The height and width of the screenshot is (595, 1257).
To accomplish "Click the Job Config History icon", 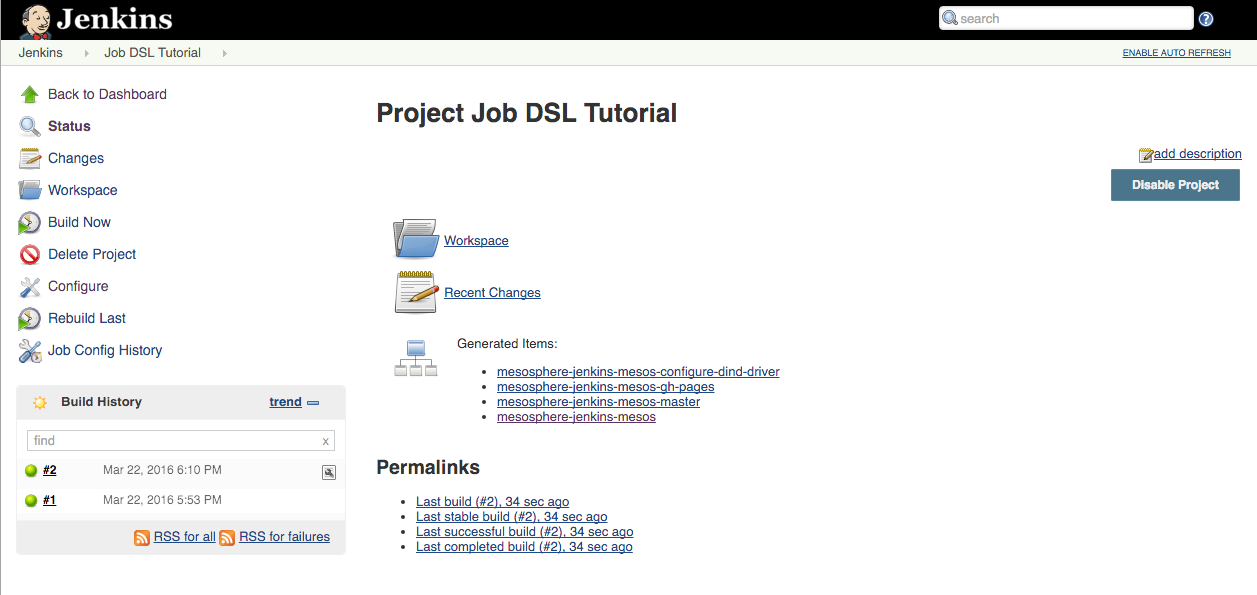I will (30, 350).
